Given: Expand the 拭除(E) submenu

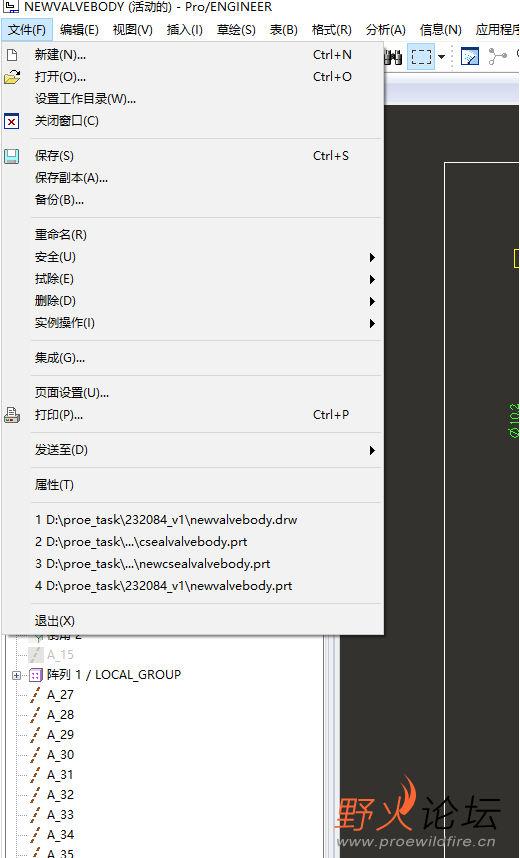Looking at the screenshot, I should click(372, 279).
